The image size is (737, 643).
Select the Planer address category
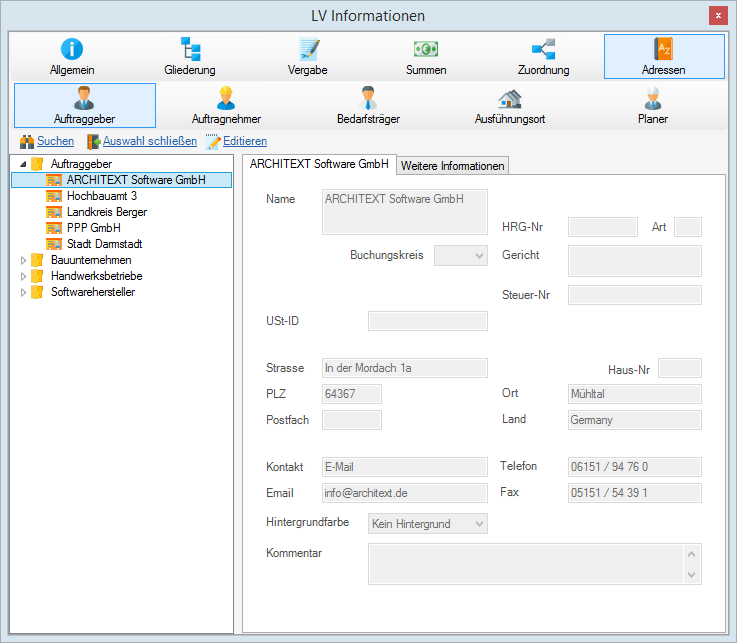653,105
